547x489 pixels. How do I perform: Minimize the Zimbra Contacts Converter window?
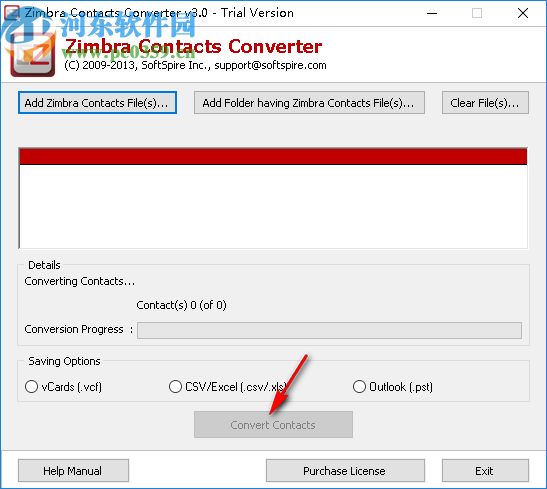pos(432,13)
